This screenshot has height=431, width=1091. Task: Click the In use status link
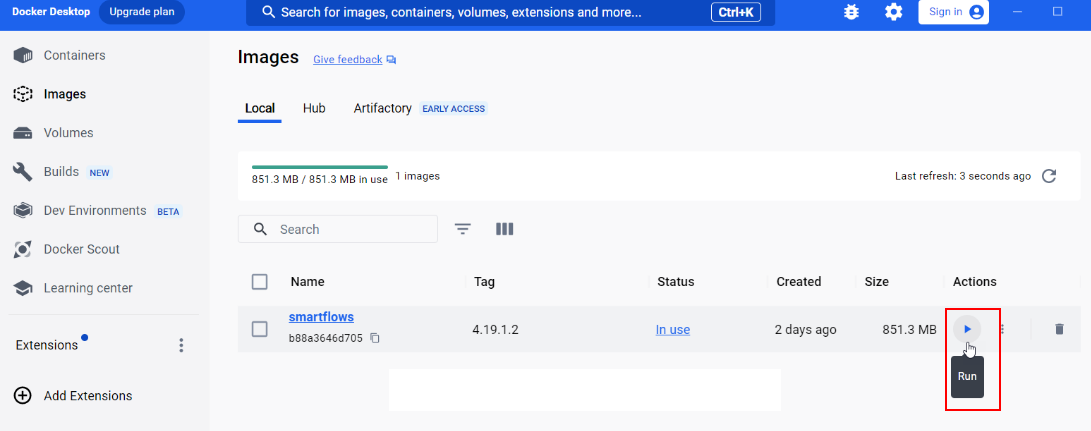pos(673,329)
